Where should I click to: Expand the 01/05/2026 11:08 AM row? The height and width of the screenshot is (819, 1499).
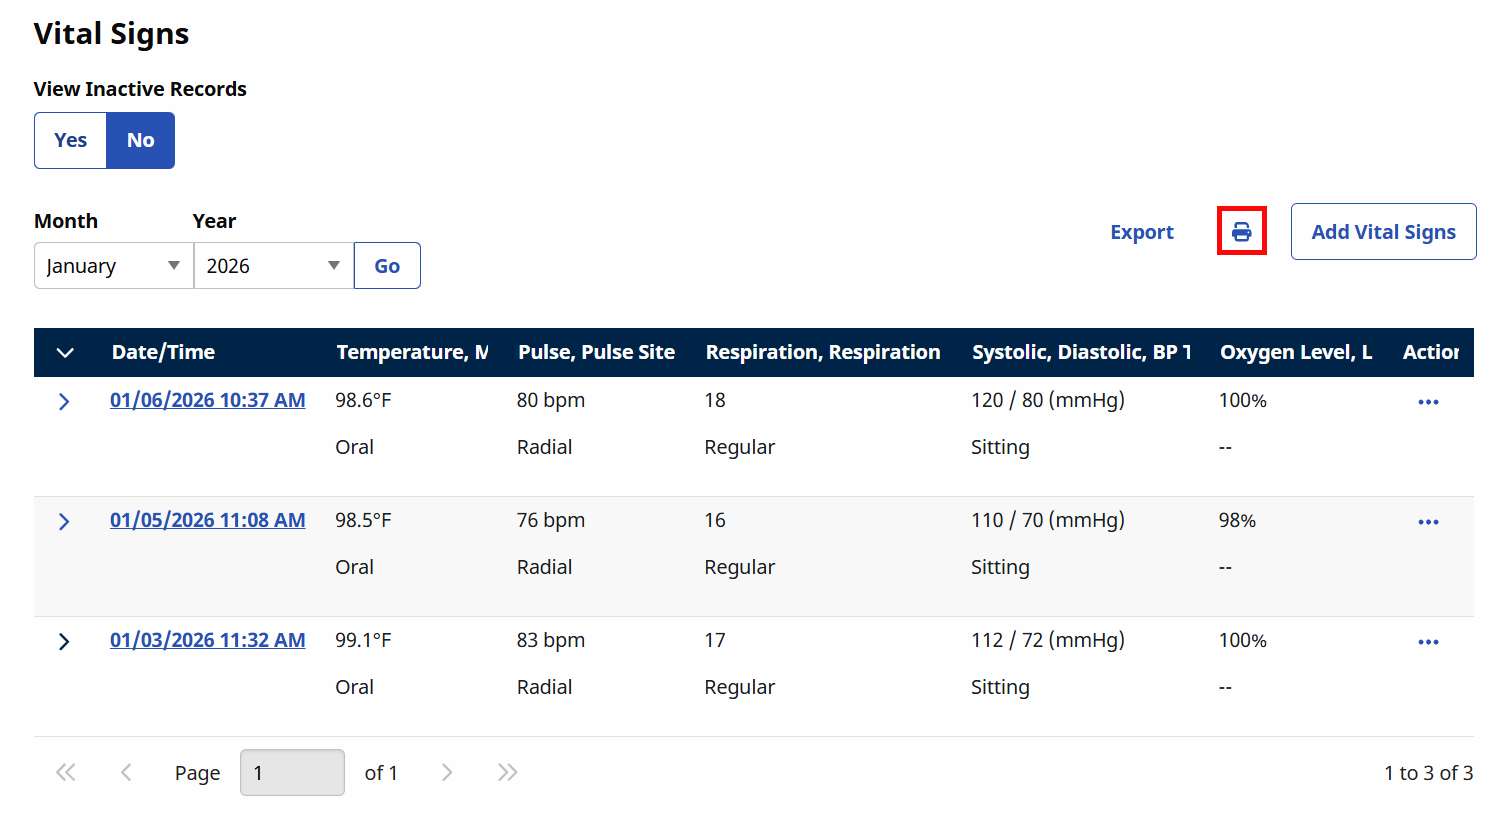[x=64, y=522]
